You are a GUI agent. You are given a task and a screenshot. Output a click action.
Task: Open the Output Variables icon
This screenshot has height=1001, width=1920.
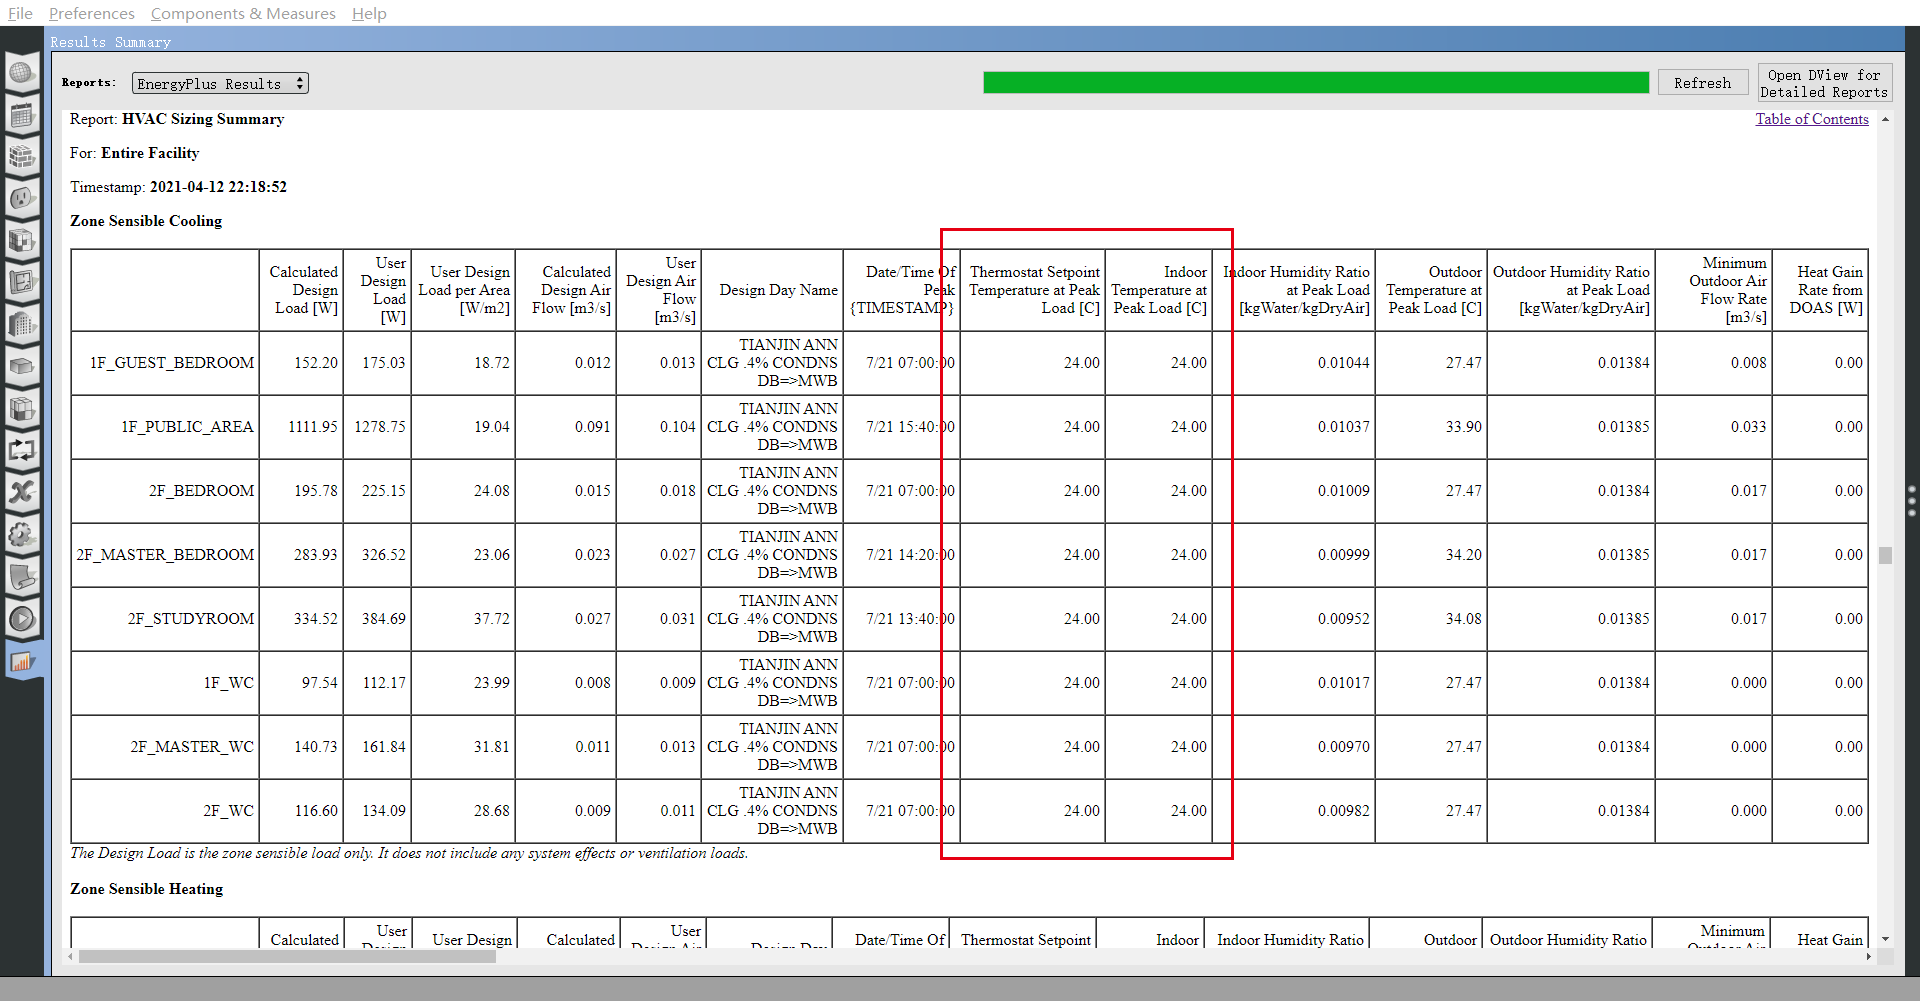pyautogui.click(x=22, y=493)
